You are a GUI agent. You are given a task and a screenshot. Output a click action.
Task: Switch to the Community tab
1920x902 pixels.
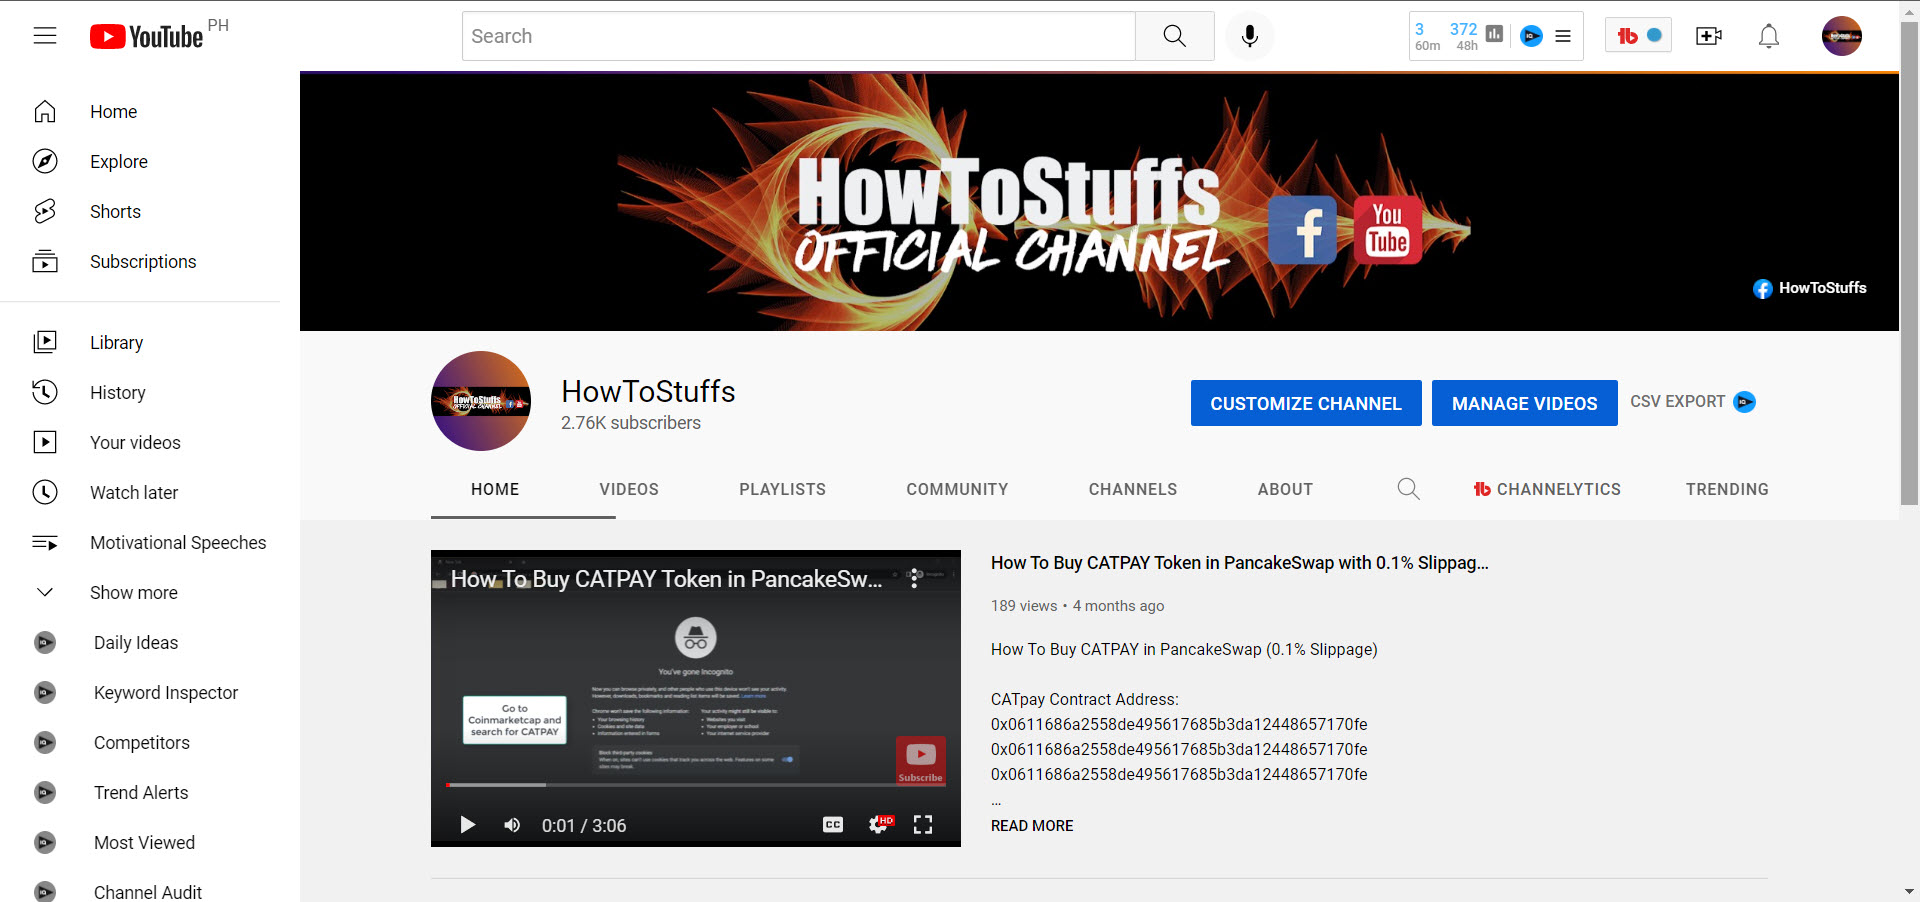point(957,489)
